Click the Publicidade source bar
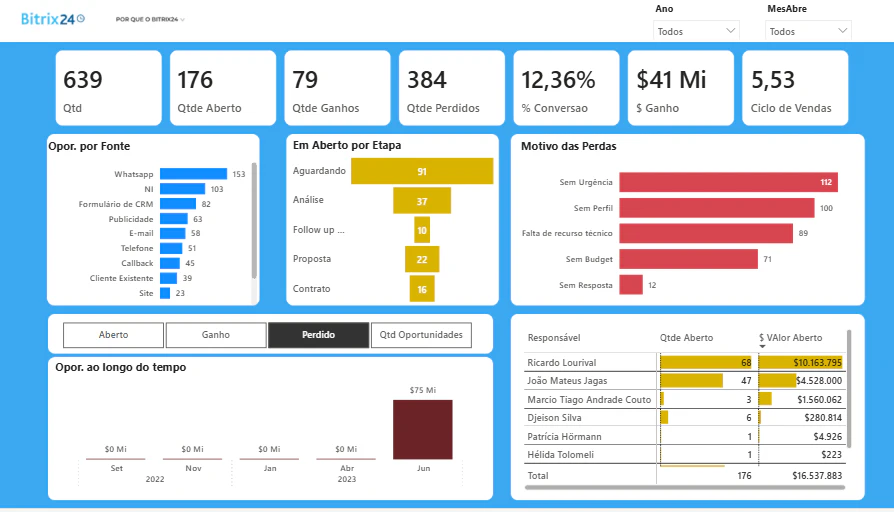The image size is (894, 512). [x=174, y=218]
